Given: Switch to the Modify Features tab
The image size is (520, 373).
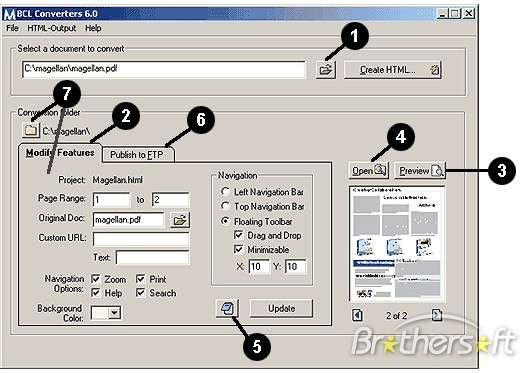Looking at the screenshot, I should point(60,153).
